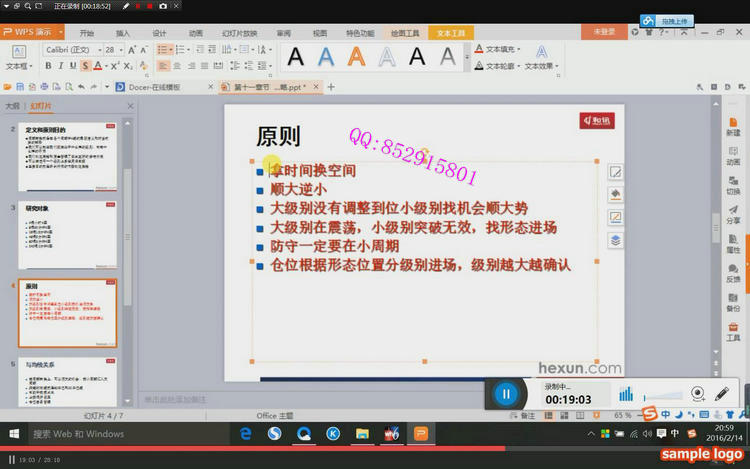The width and height of the screenshot is (750, 469).
Task: Open the font name Calibri dropdown
Action: click(x=70, y=49)
